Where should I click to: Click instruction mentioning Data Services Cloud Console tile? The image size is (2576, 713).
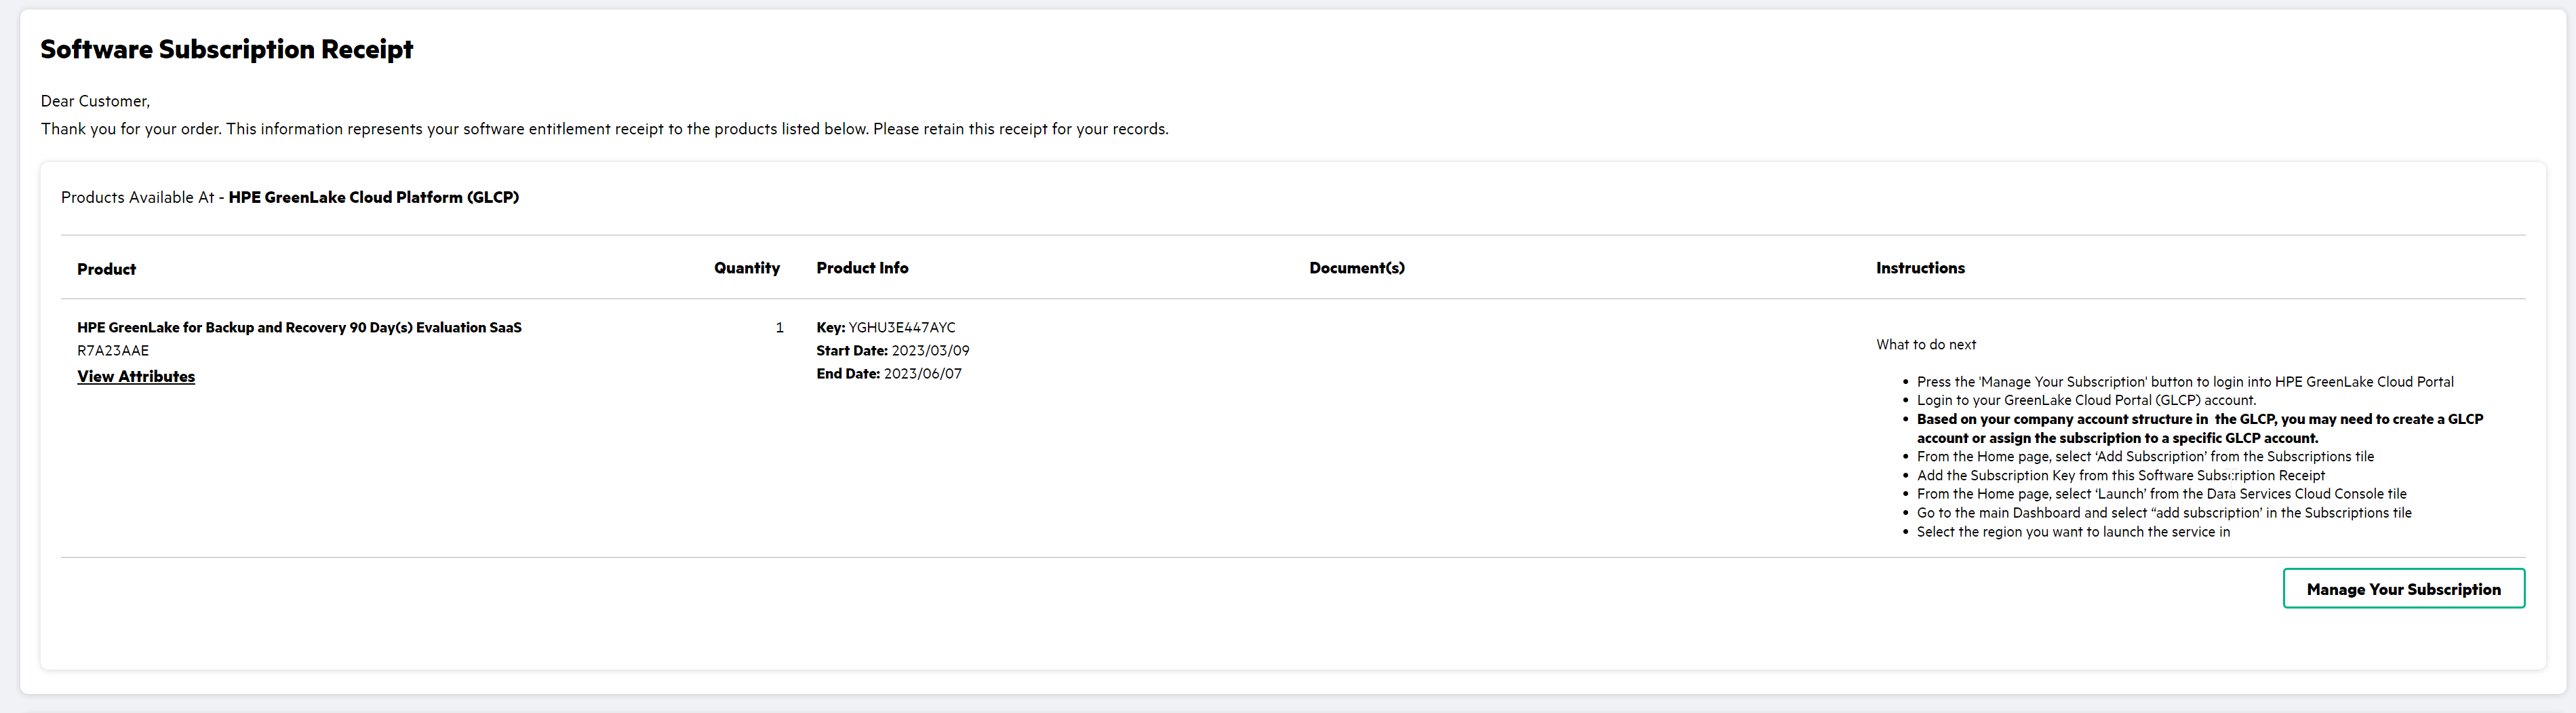tap(2161, 494)
